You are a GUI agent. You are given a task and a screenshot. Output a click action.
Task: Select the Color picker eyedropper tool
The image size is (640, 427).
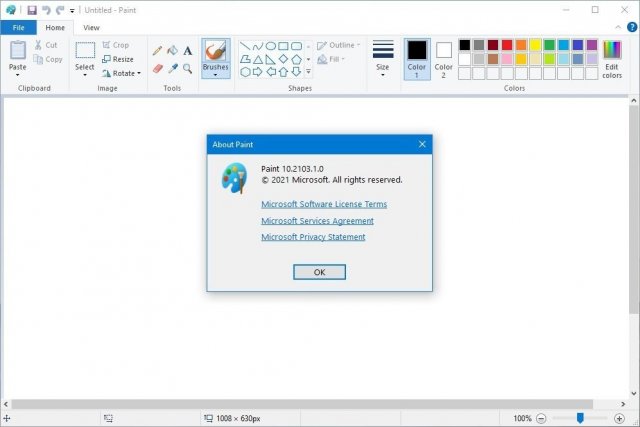(x=173, y=68)
